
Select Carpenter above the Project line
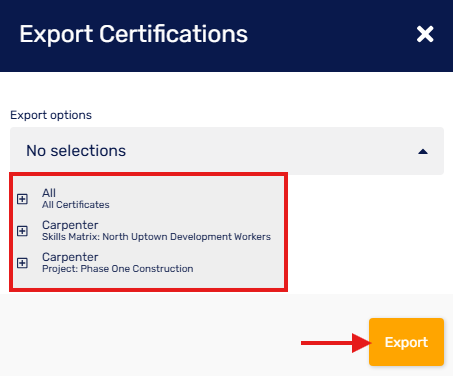[x=70, y=257]
